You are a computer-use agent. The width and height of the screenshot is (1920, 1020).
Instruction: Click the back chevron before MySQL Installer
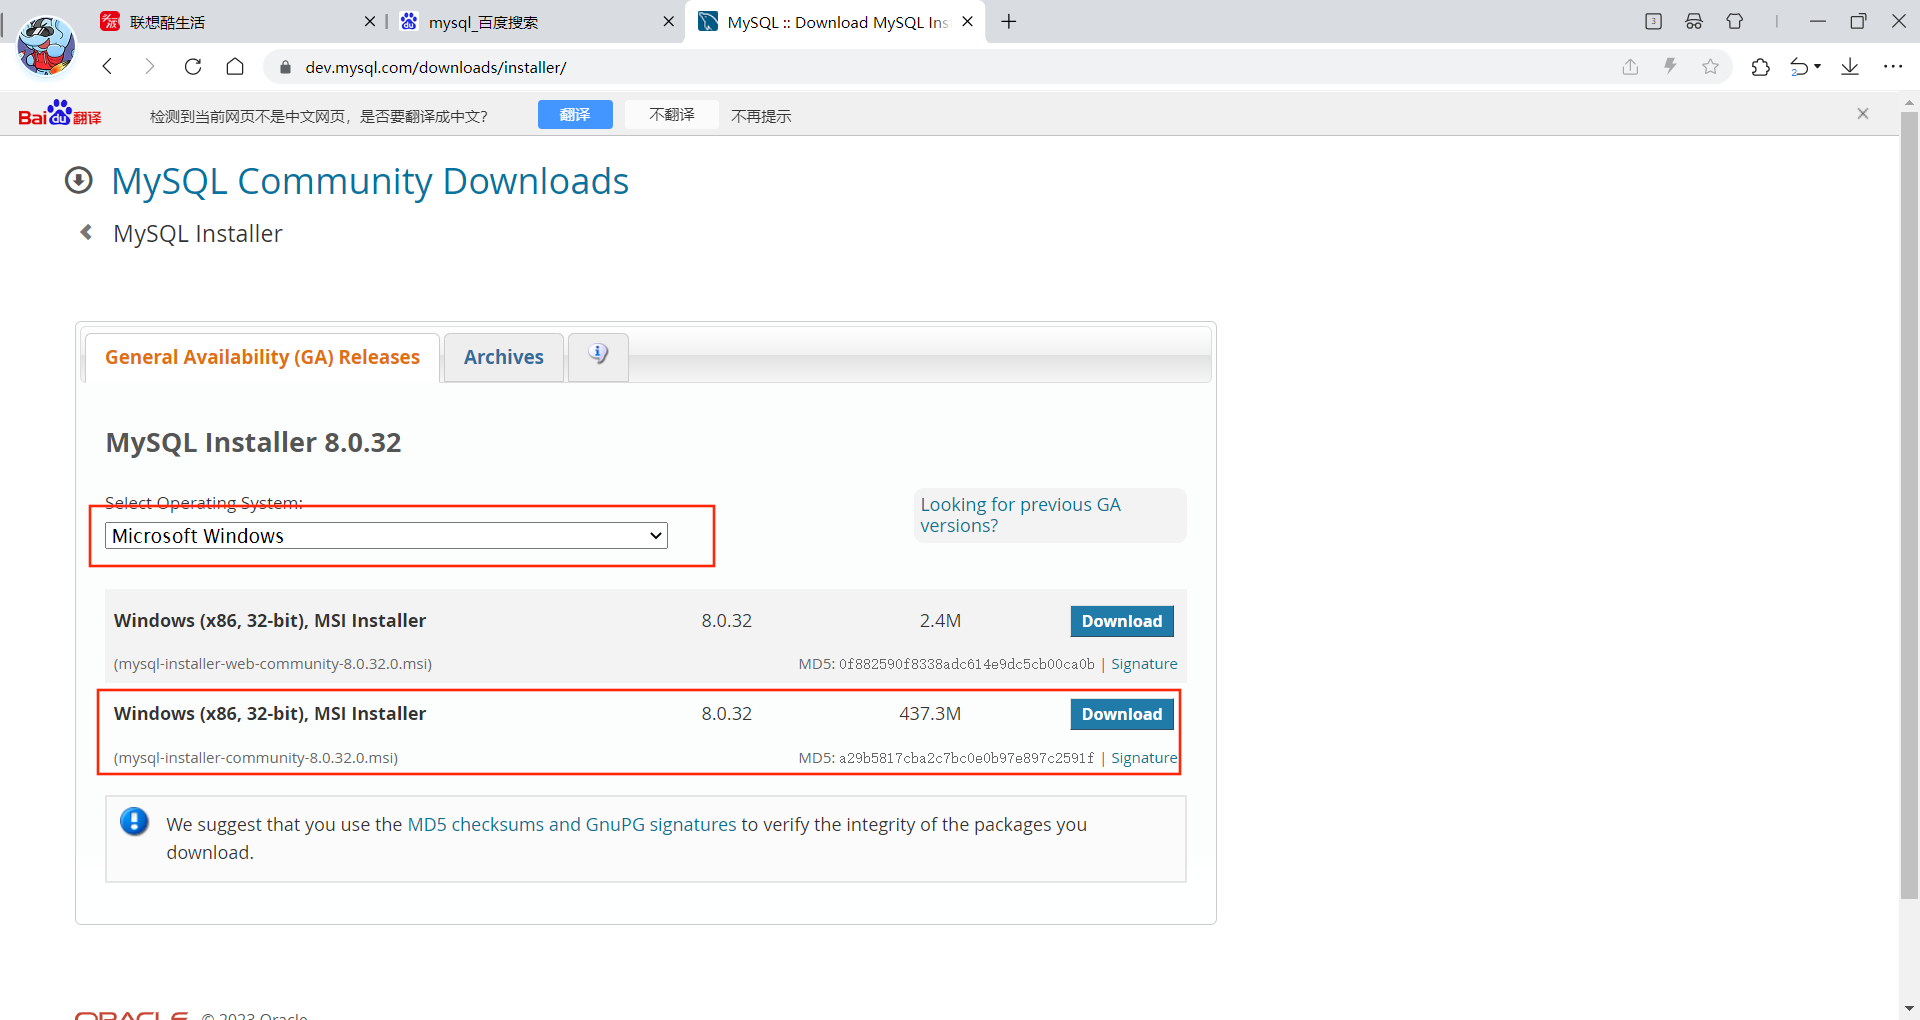click(x=86, y=232)
